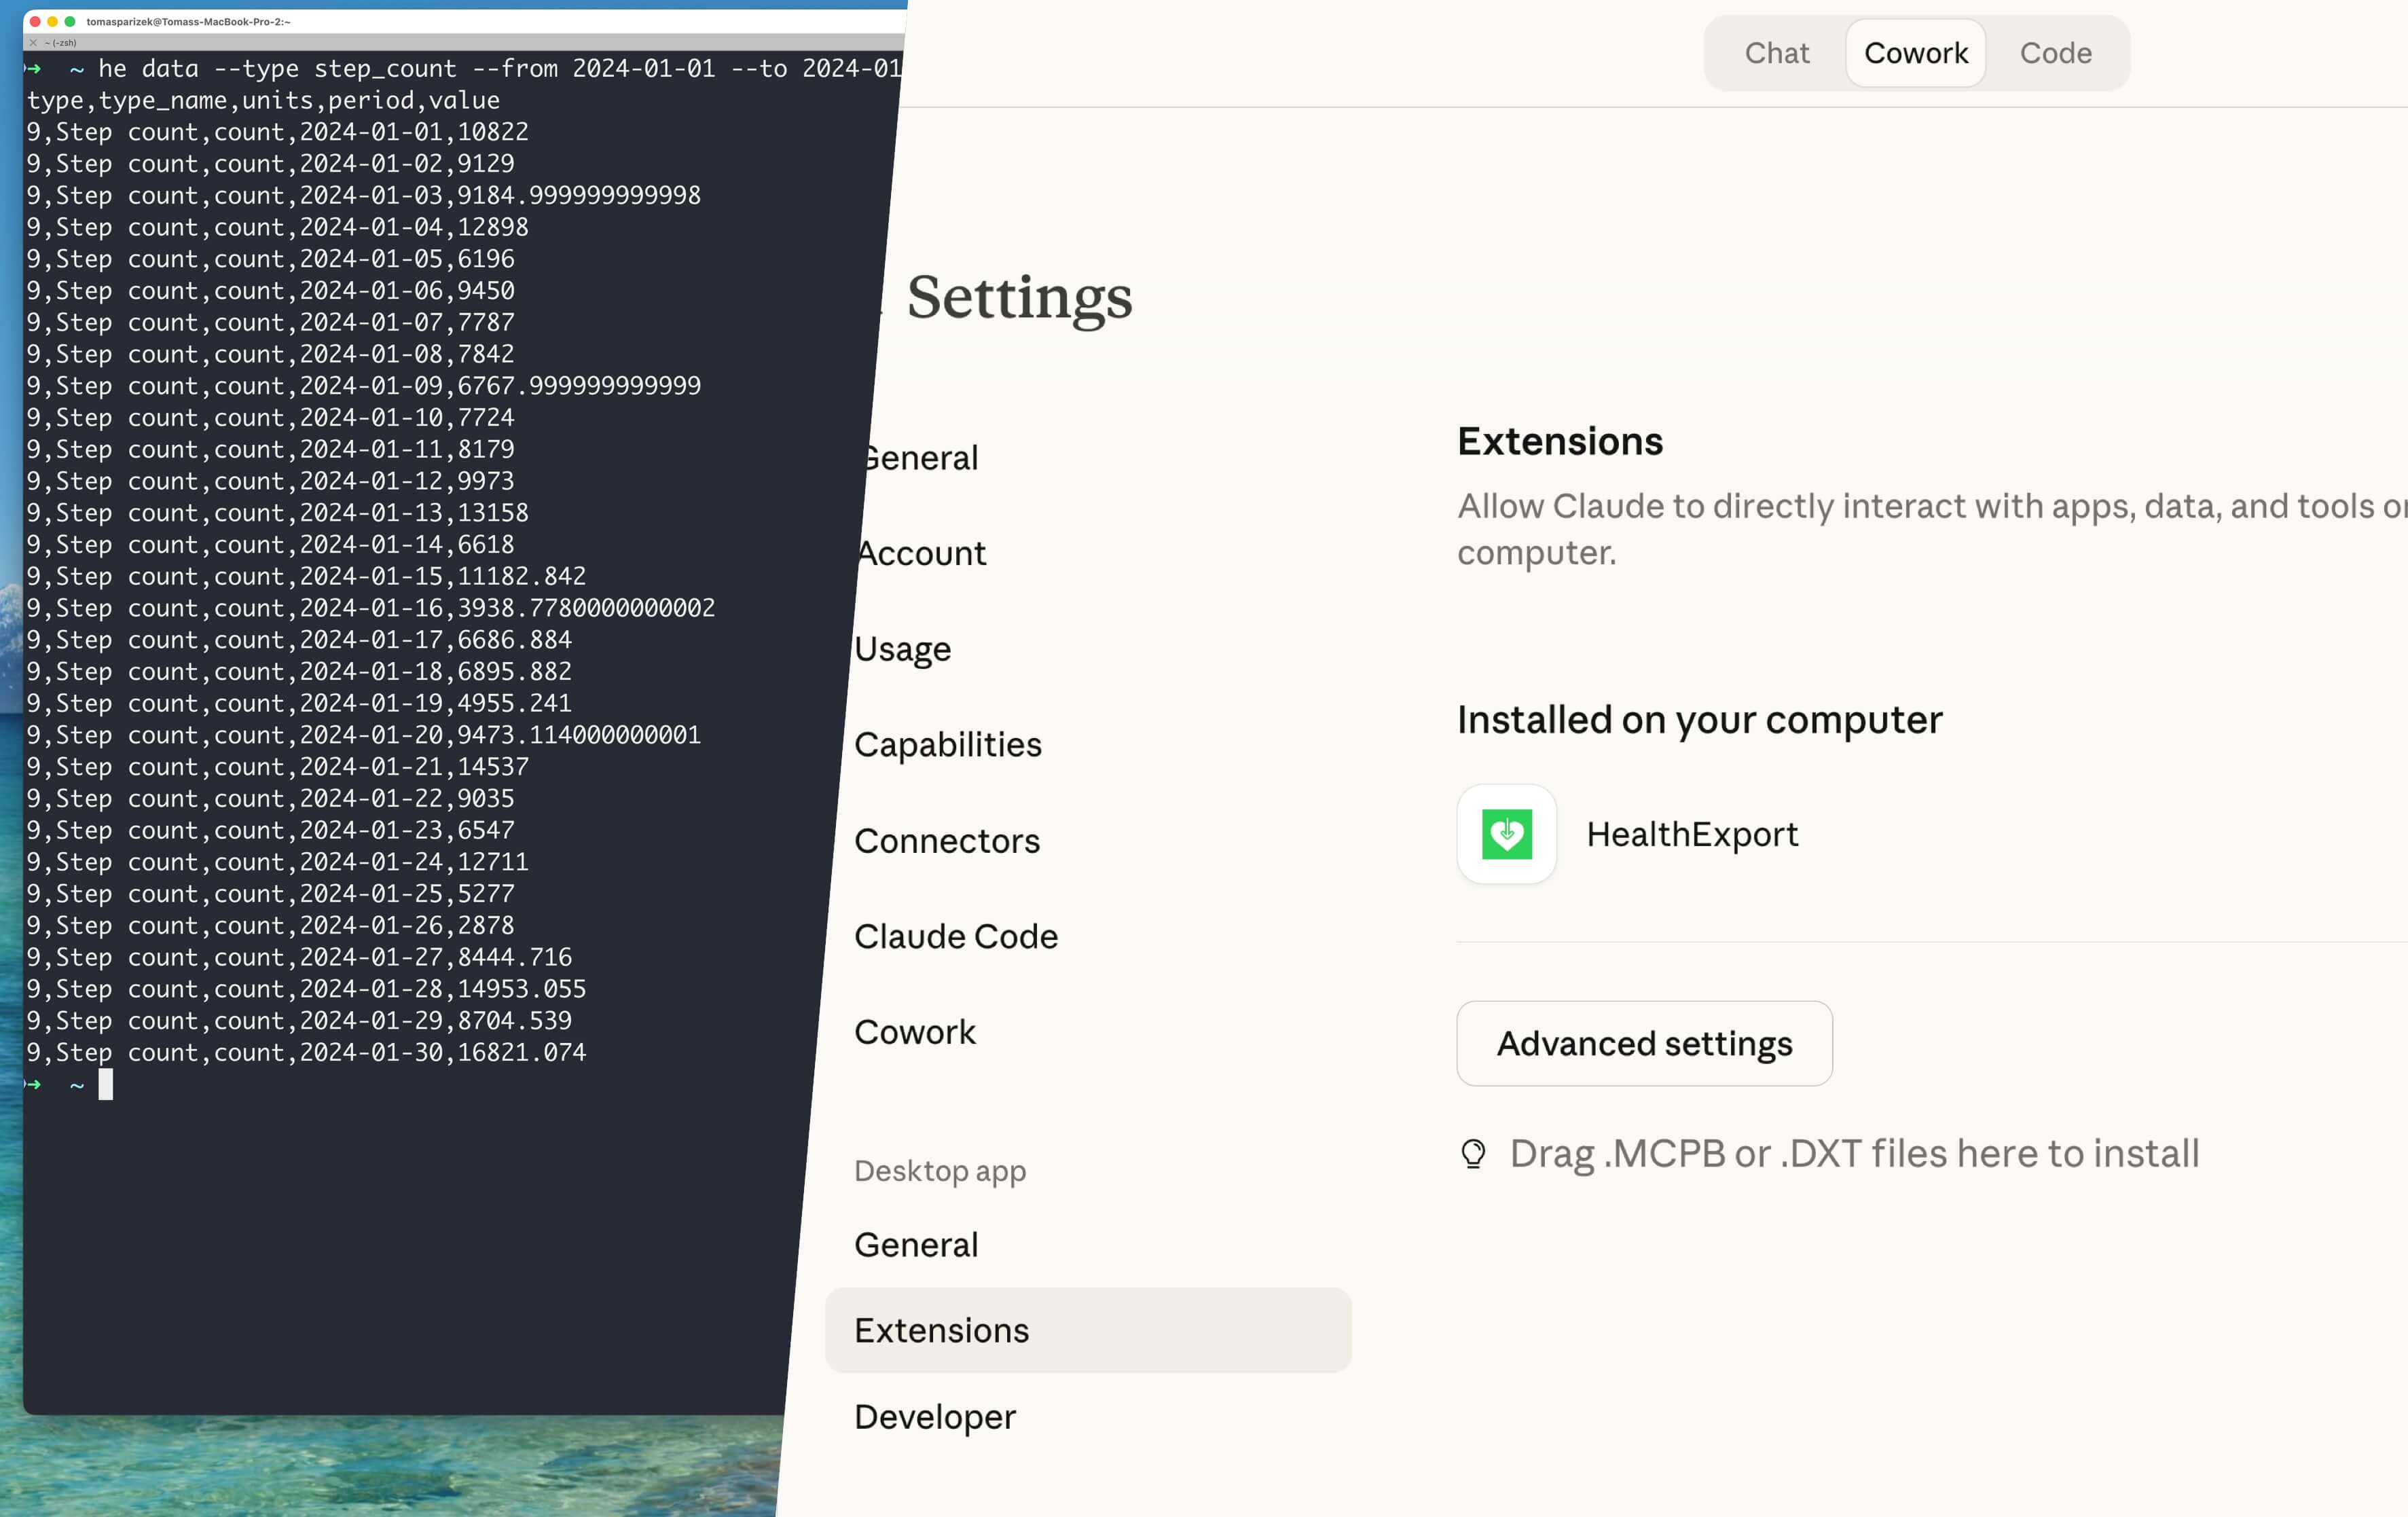2408x1517 pixels.
Task: Select the Cowork mode tab
Action: click(1915, 53)
